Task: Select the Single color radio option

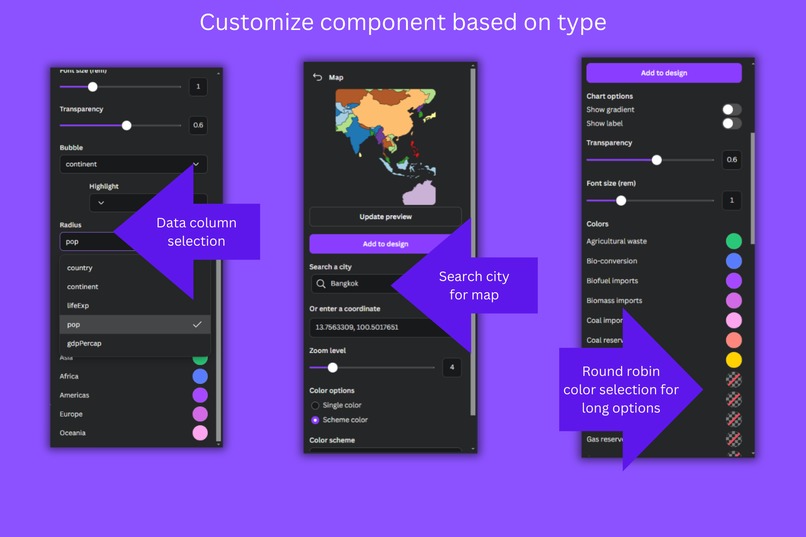Action: tap(315, 405)
